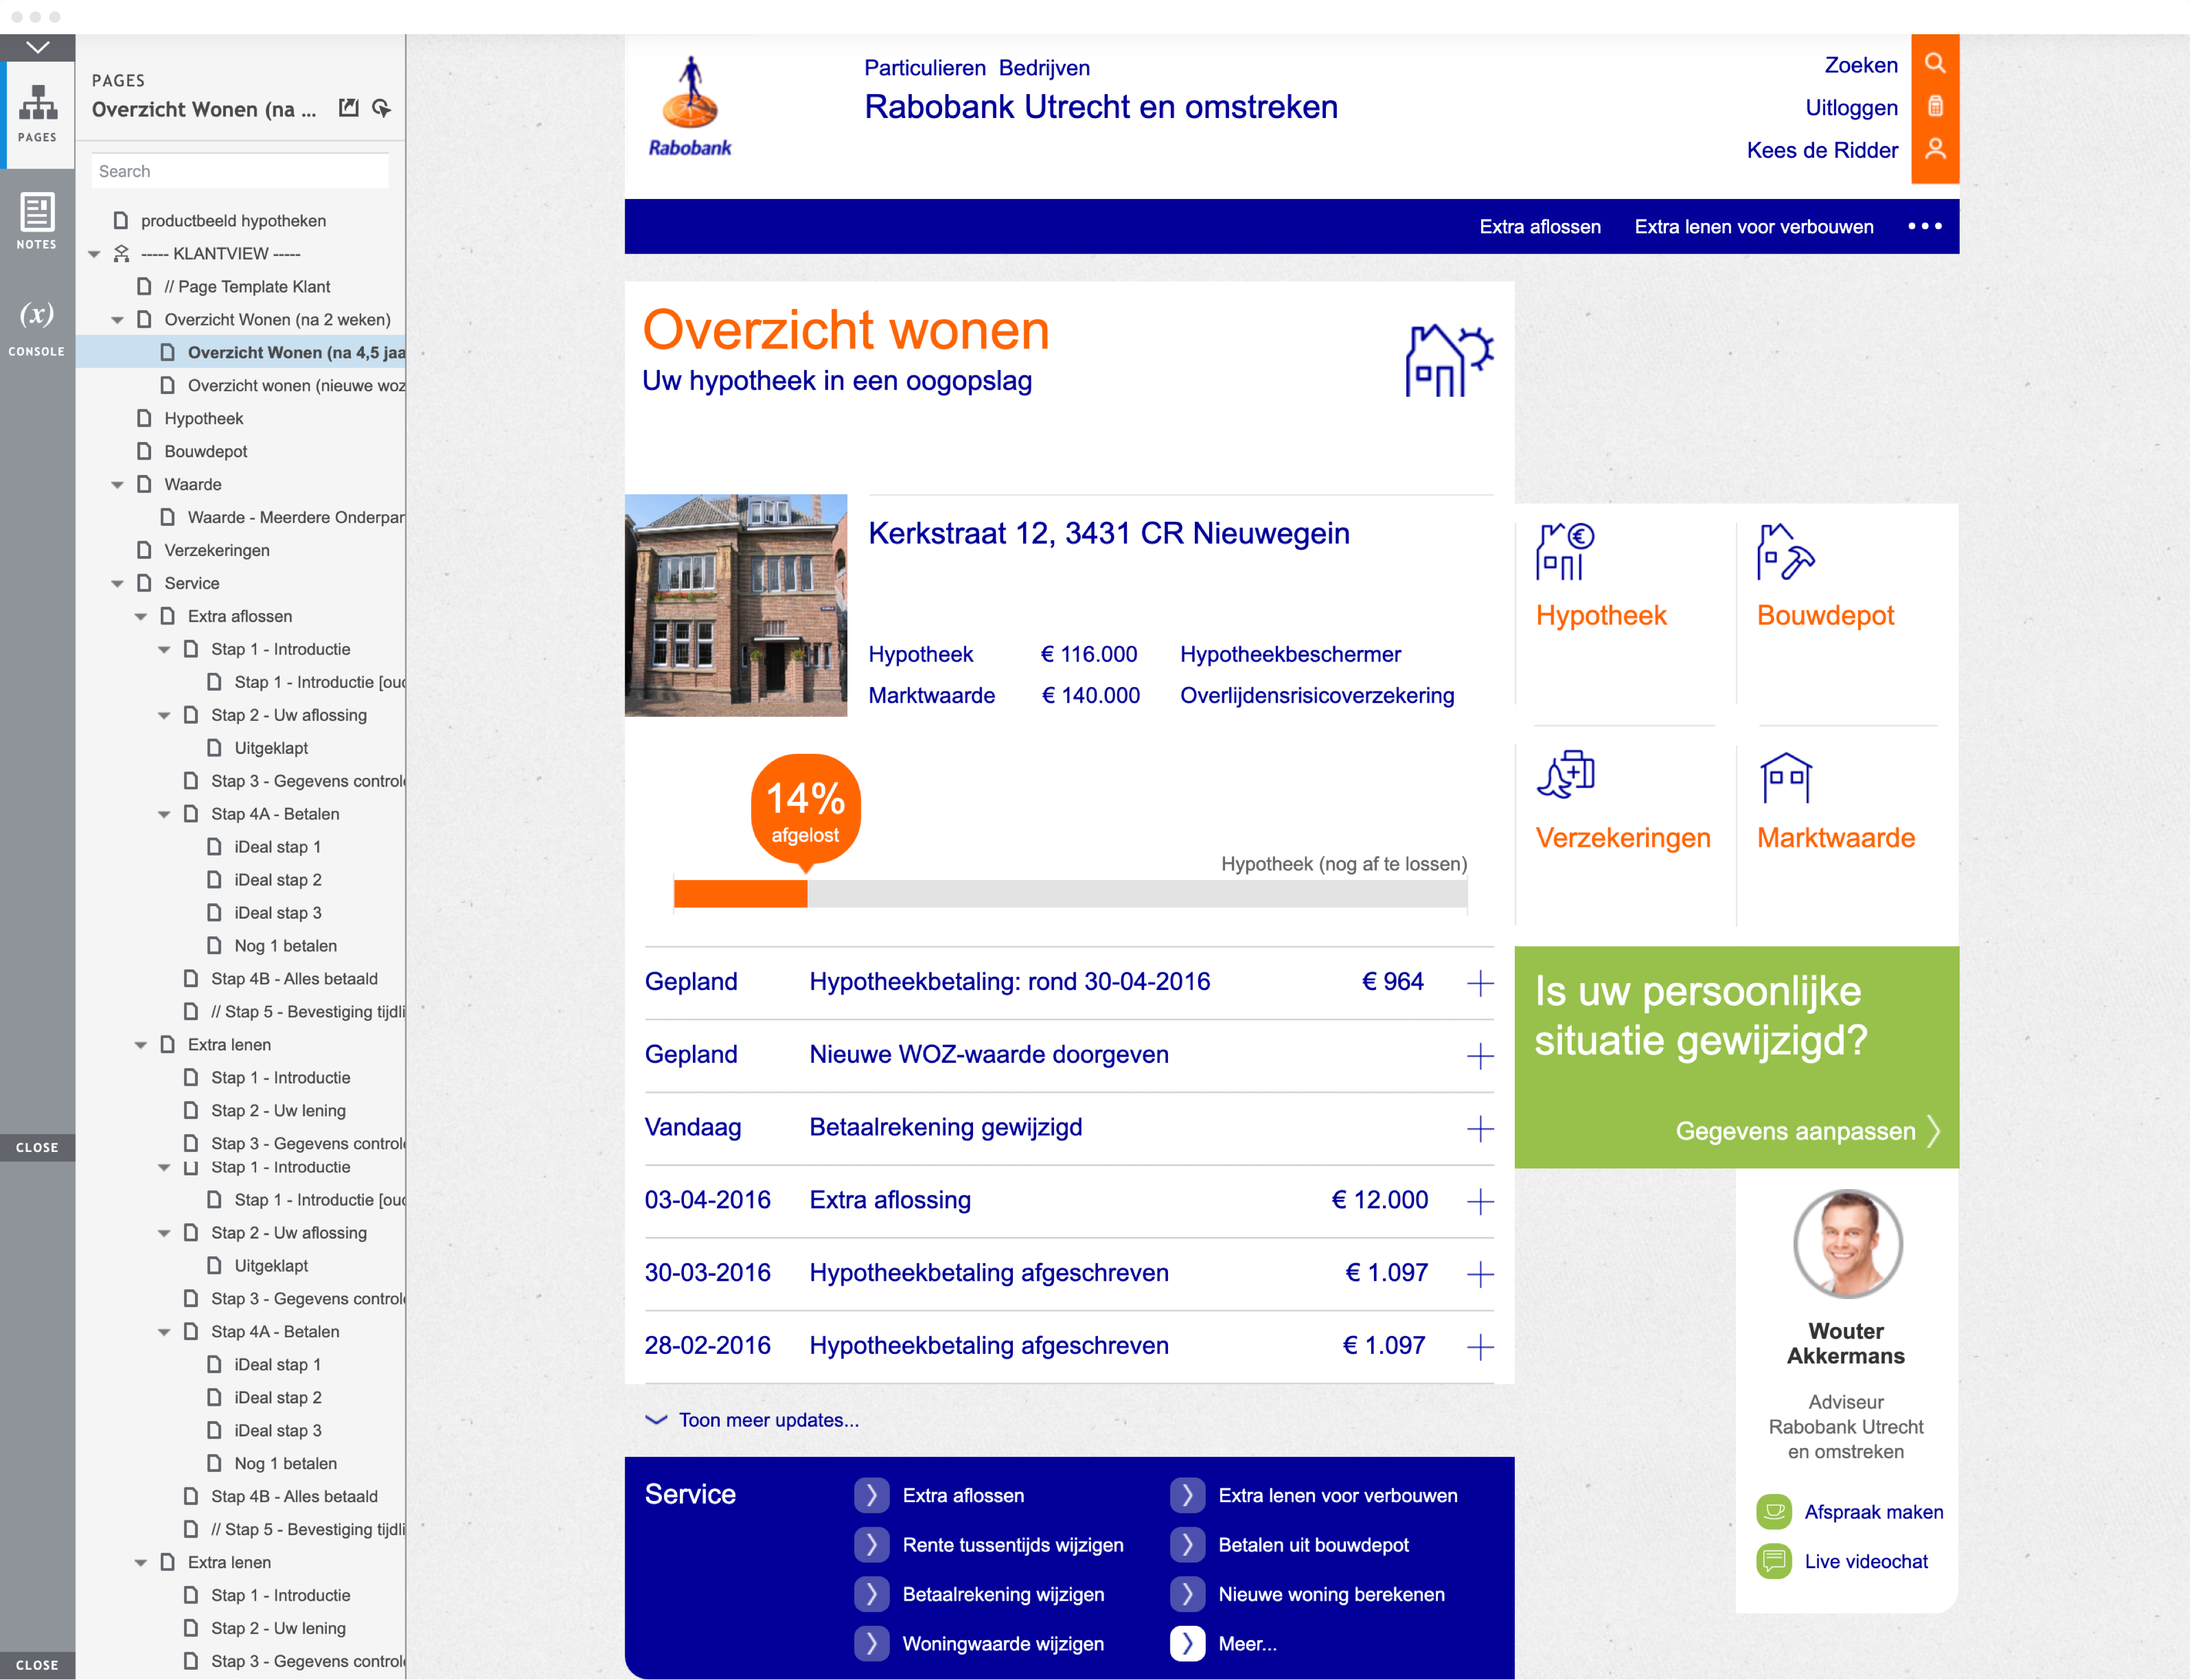The image size is (2190, 1680).
Task: Collapse Overzicht Wonen (na 2 weken) node
Action: tap(117, 320)
